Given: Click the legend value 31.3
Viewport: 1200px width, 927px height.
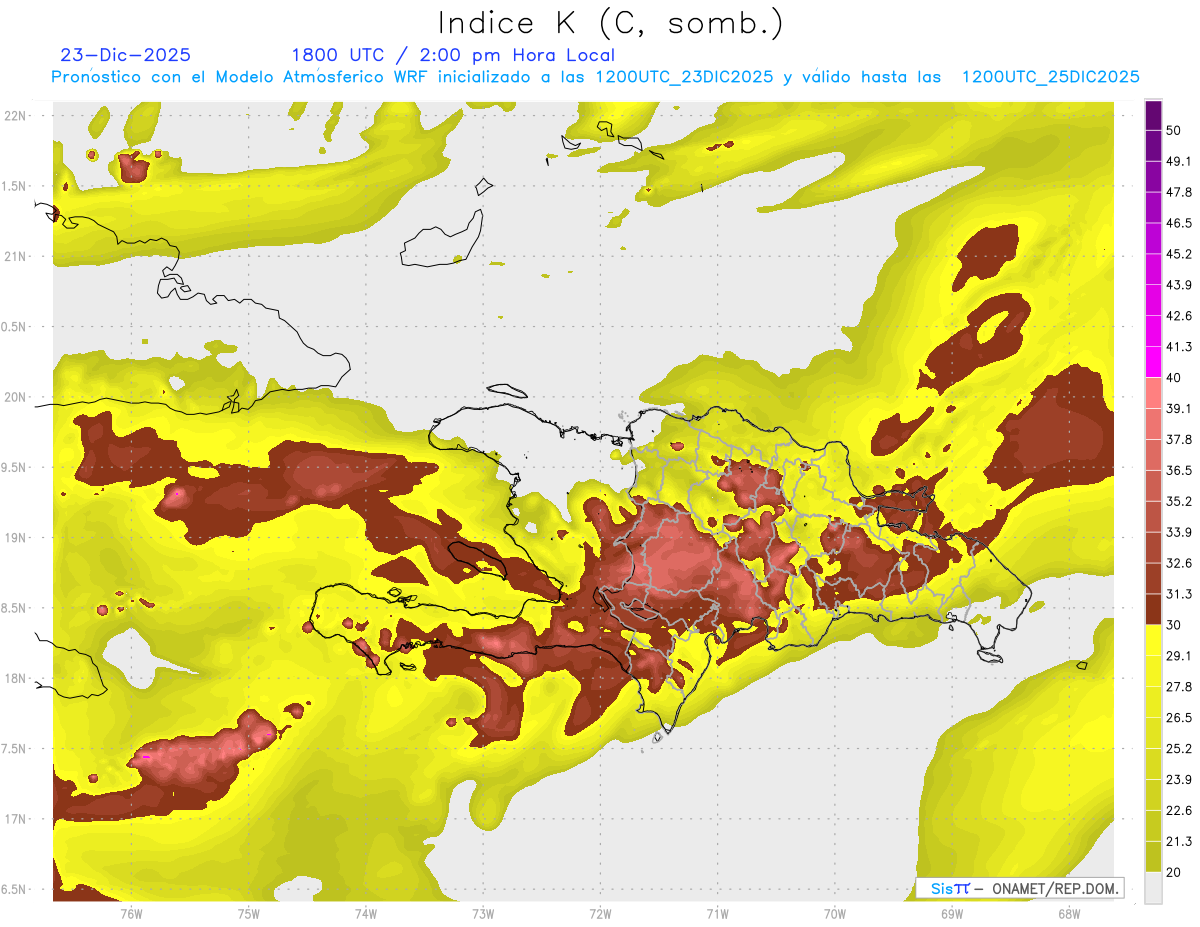Looking at the screenshot, I should 1179,594.
